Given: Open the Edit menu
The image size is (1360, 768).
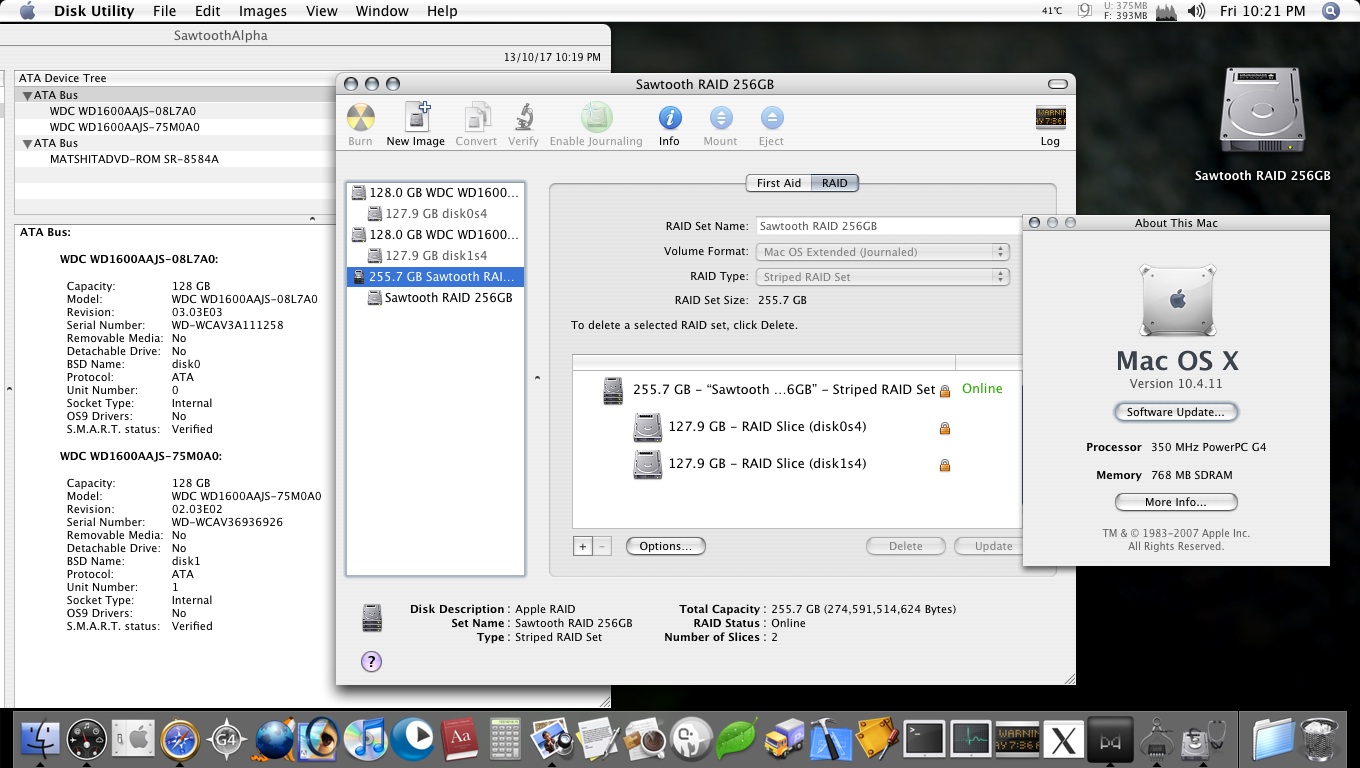Looking at the screenshot, I should tap(208, 11).
